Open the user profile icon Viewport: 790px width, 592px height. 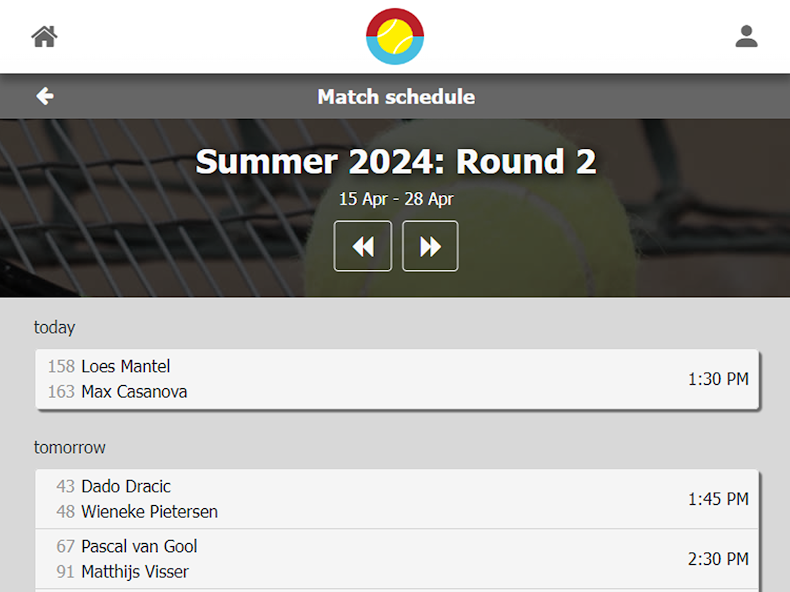click(x=746, y=37)
